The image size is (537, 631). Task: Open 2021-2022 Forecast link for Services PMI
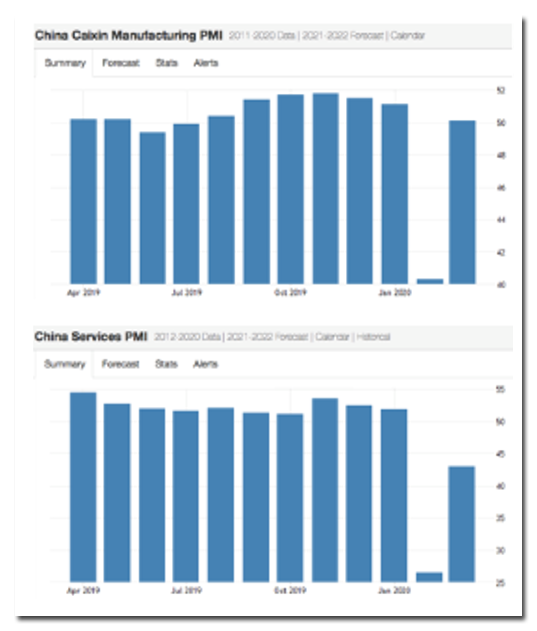coord(268,337)
